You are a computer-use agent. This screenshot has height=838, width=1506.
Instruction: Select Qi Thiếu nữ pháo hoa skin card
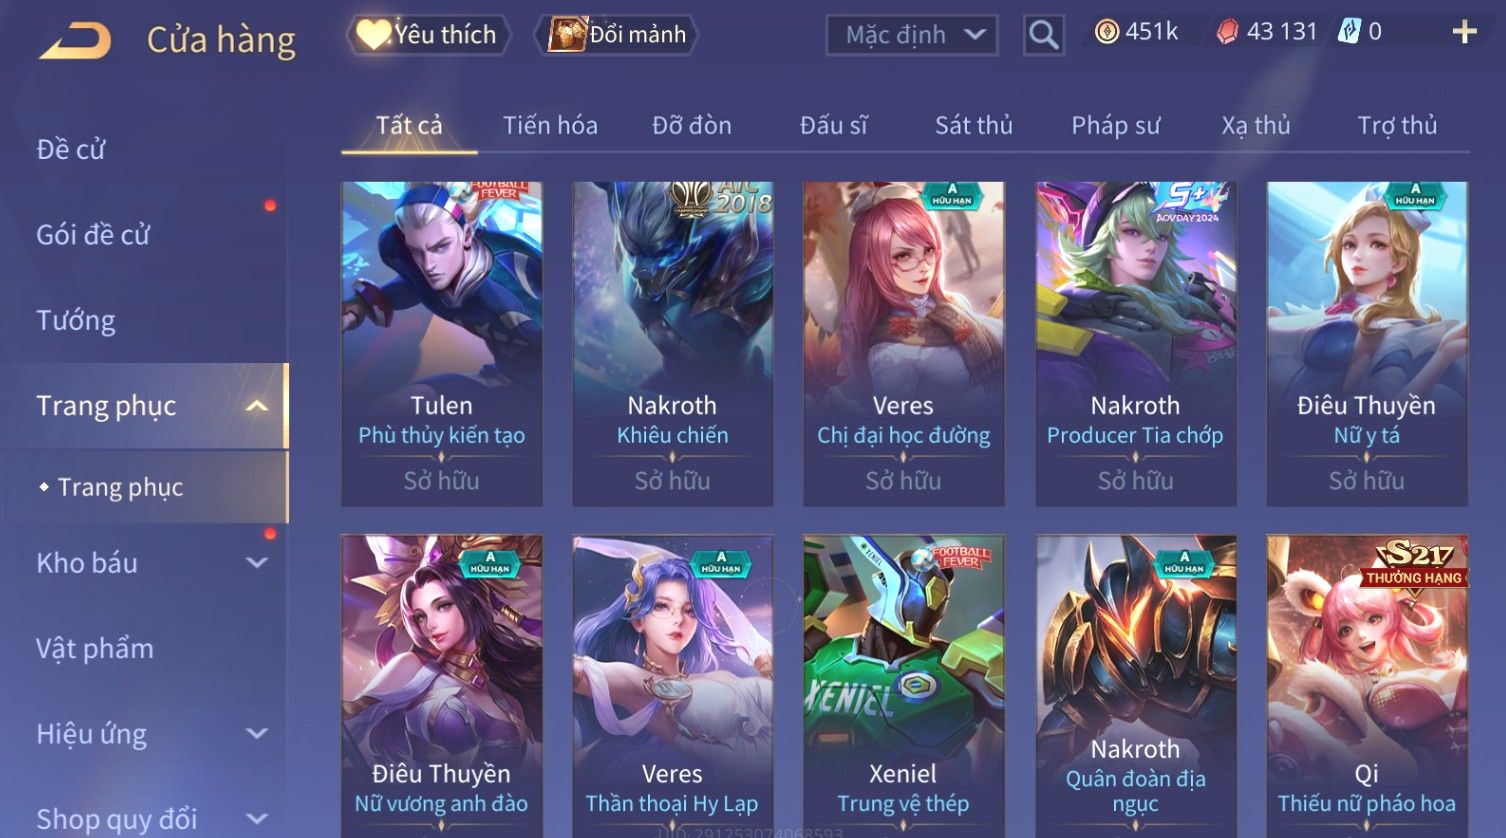[x=1367, y=686]
